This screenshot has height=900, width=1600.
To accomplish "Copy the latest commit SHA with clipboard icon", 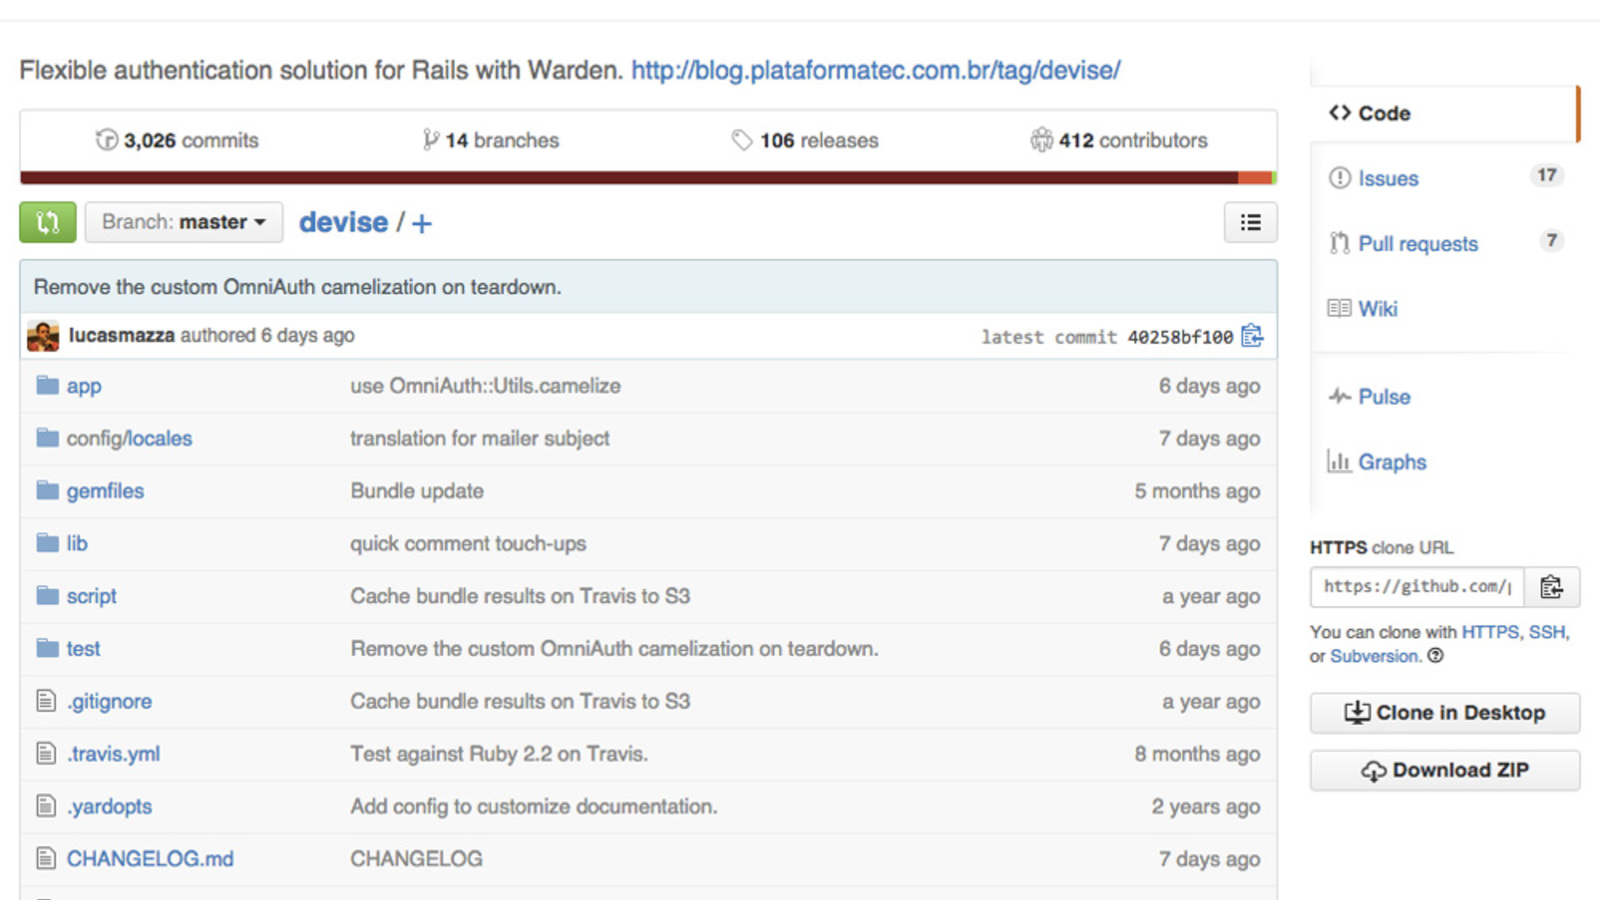I will [1252, 336].
